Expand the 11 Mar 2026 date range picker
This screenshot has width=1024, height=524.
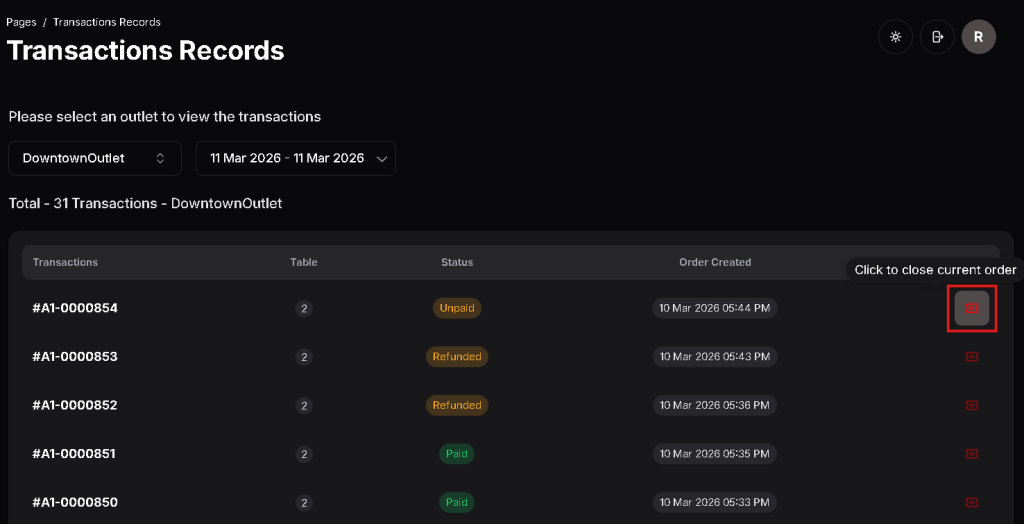click(296, 158)
